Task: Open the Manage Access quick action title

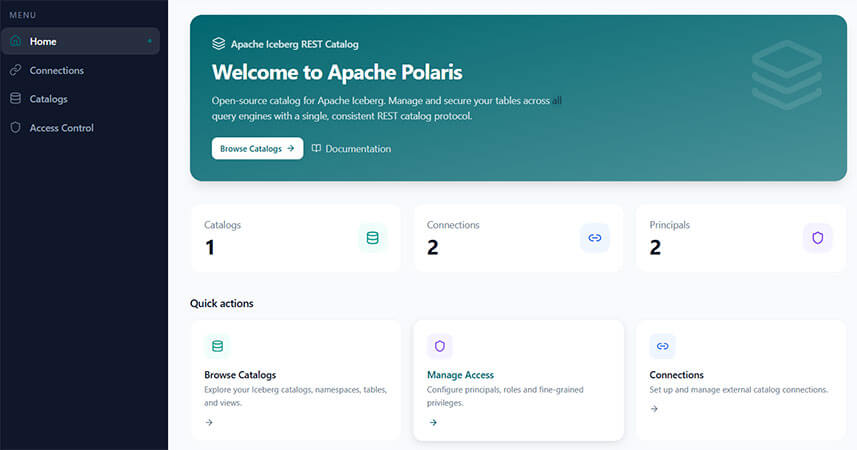Action: [x=460, y=375]
